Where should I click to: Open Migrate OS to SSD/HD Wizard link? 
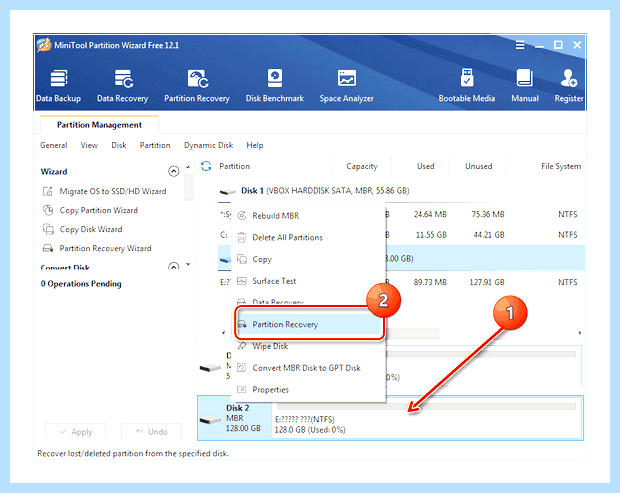click(113, 191)
